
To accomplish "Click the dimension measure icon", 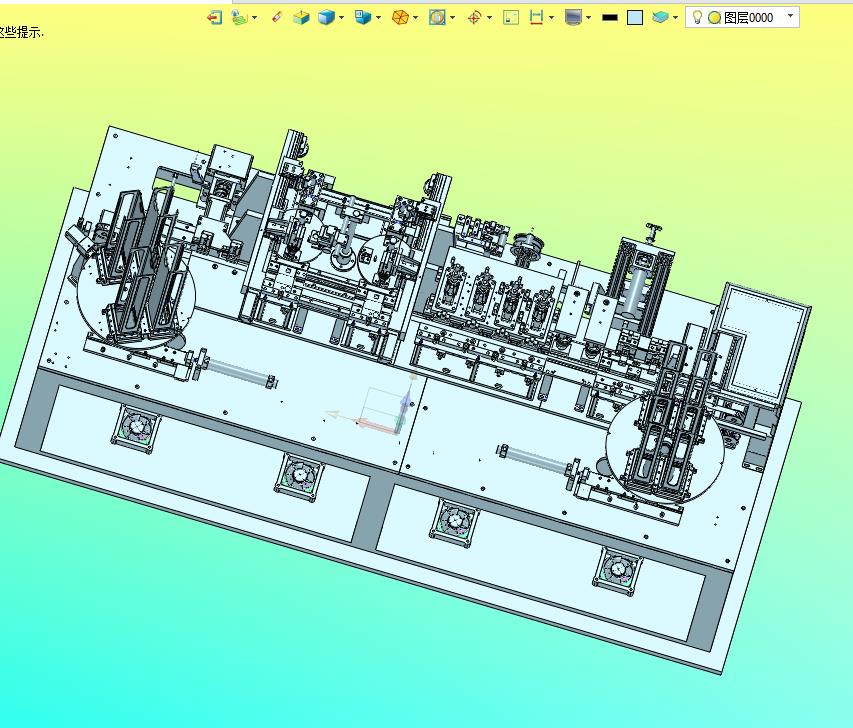I will [x=536, y=17].
